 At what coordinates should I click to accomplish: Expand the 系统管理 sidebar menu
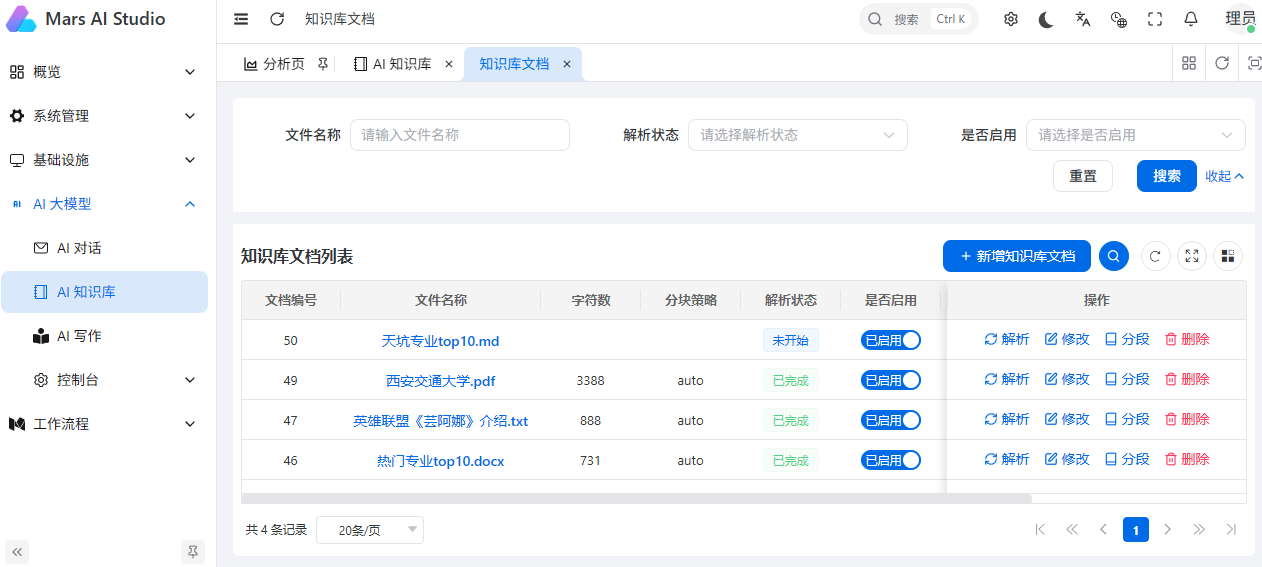coord(104,116)
